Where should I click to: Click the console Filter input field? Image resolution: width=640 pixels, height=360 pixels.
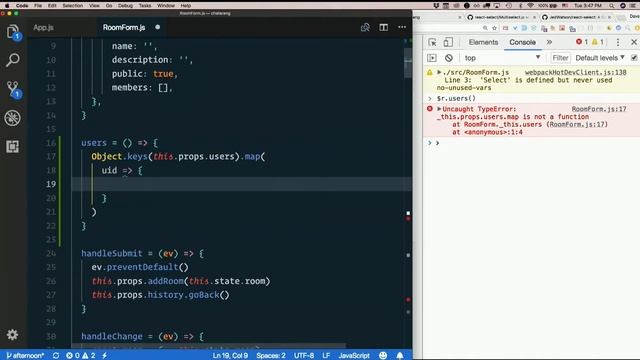click(x=560, y=58)
